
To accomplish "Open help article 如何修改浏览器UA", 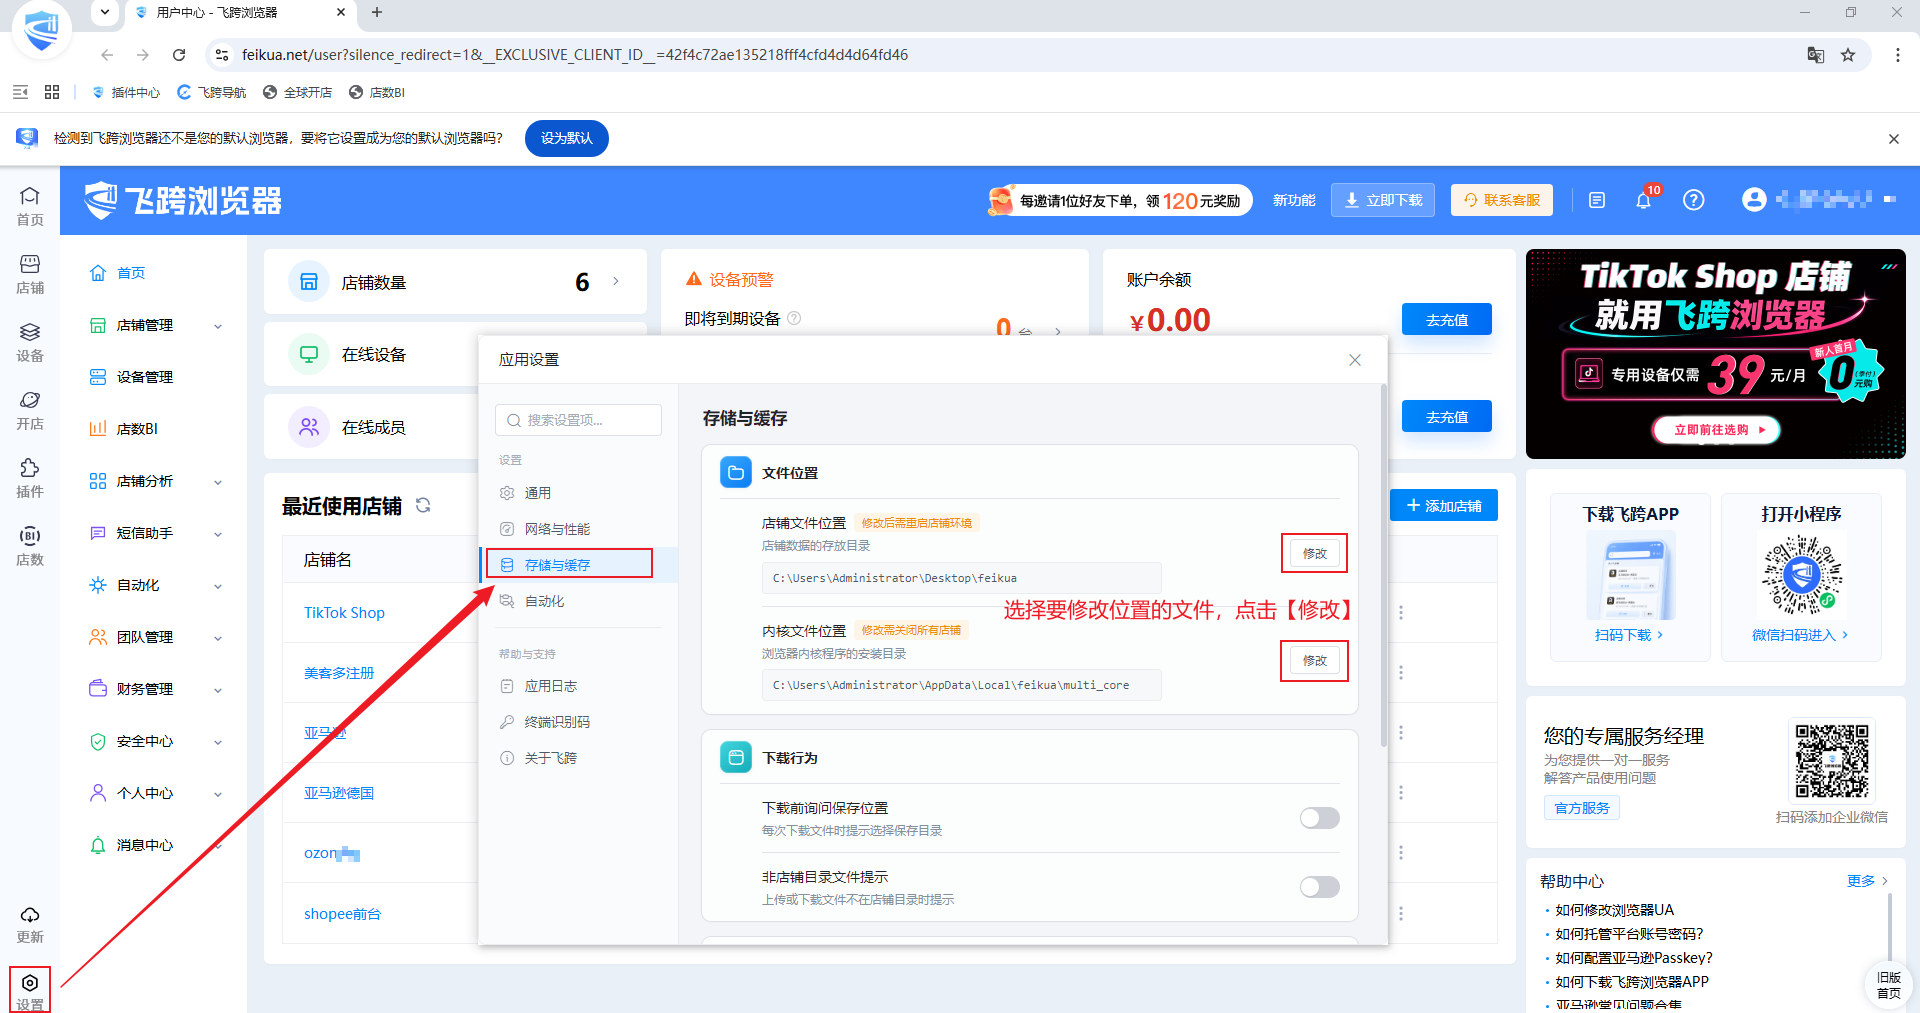I will pos(1614,910).
